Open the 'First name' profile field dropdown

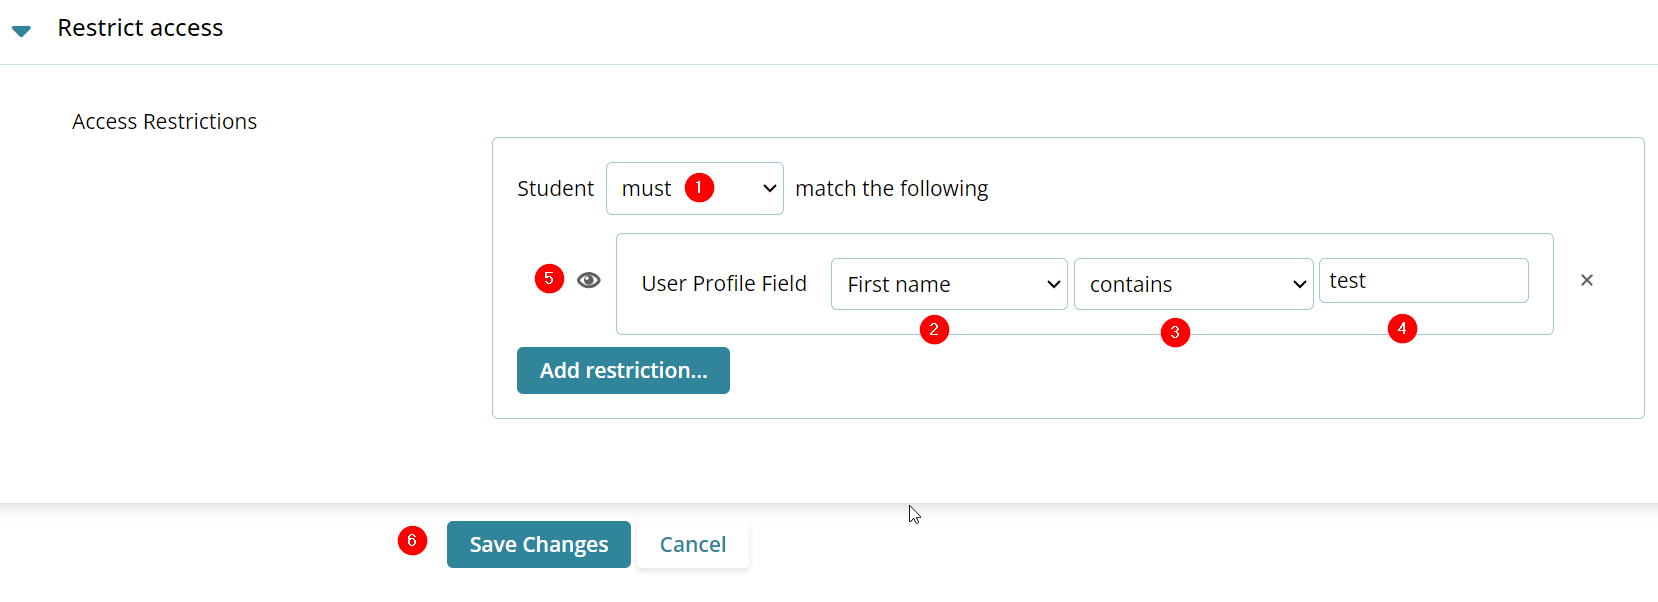949,284
